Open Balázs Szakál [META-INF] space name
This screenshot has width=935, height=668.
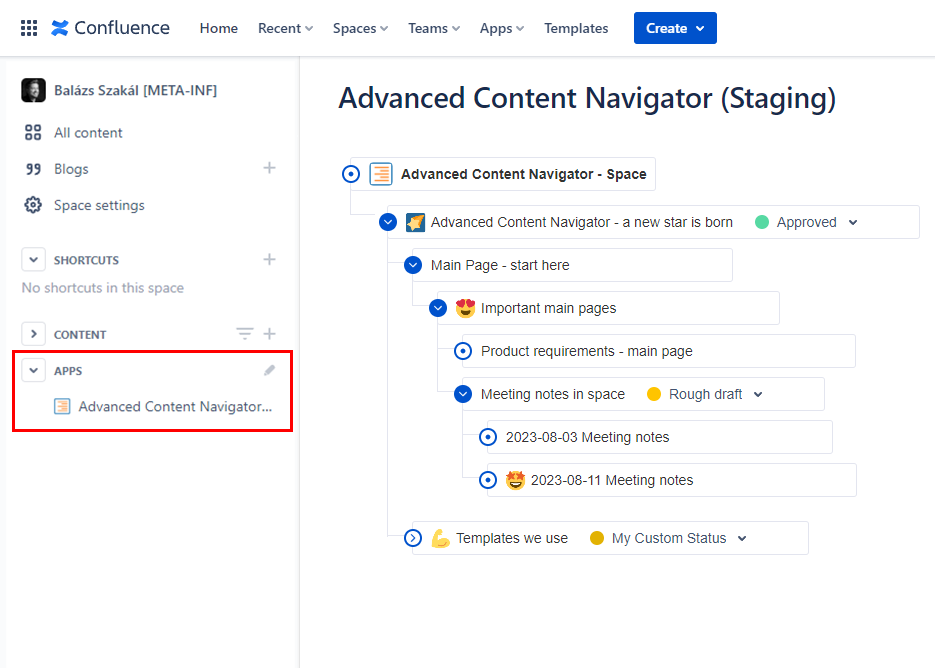click(x=135, y=90)
